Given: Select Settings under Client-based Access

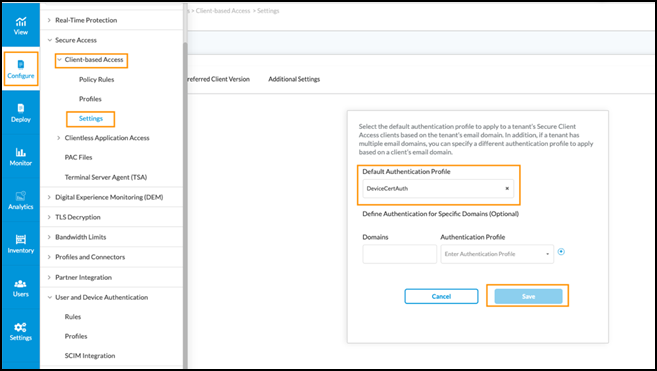Looking at the screenshot, I should (91, 119).
